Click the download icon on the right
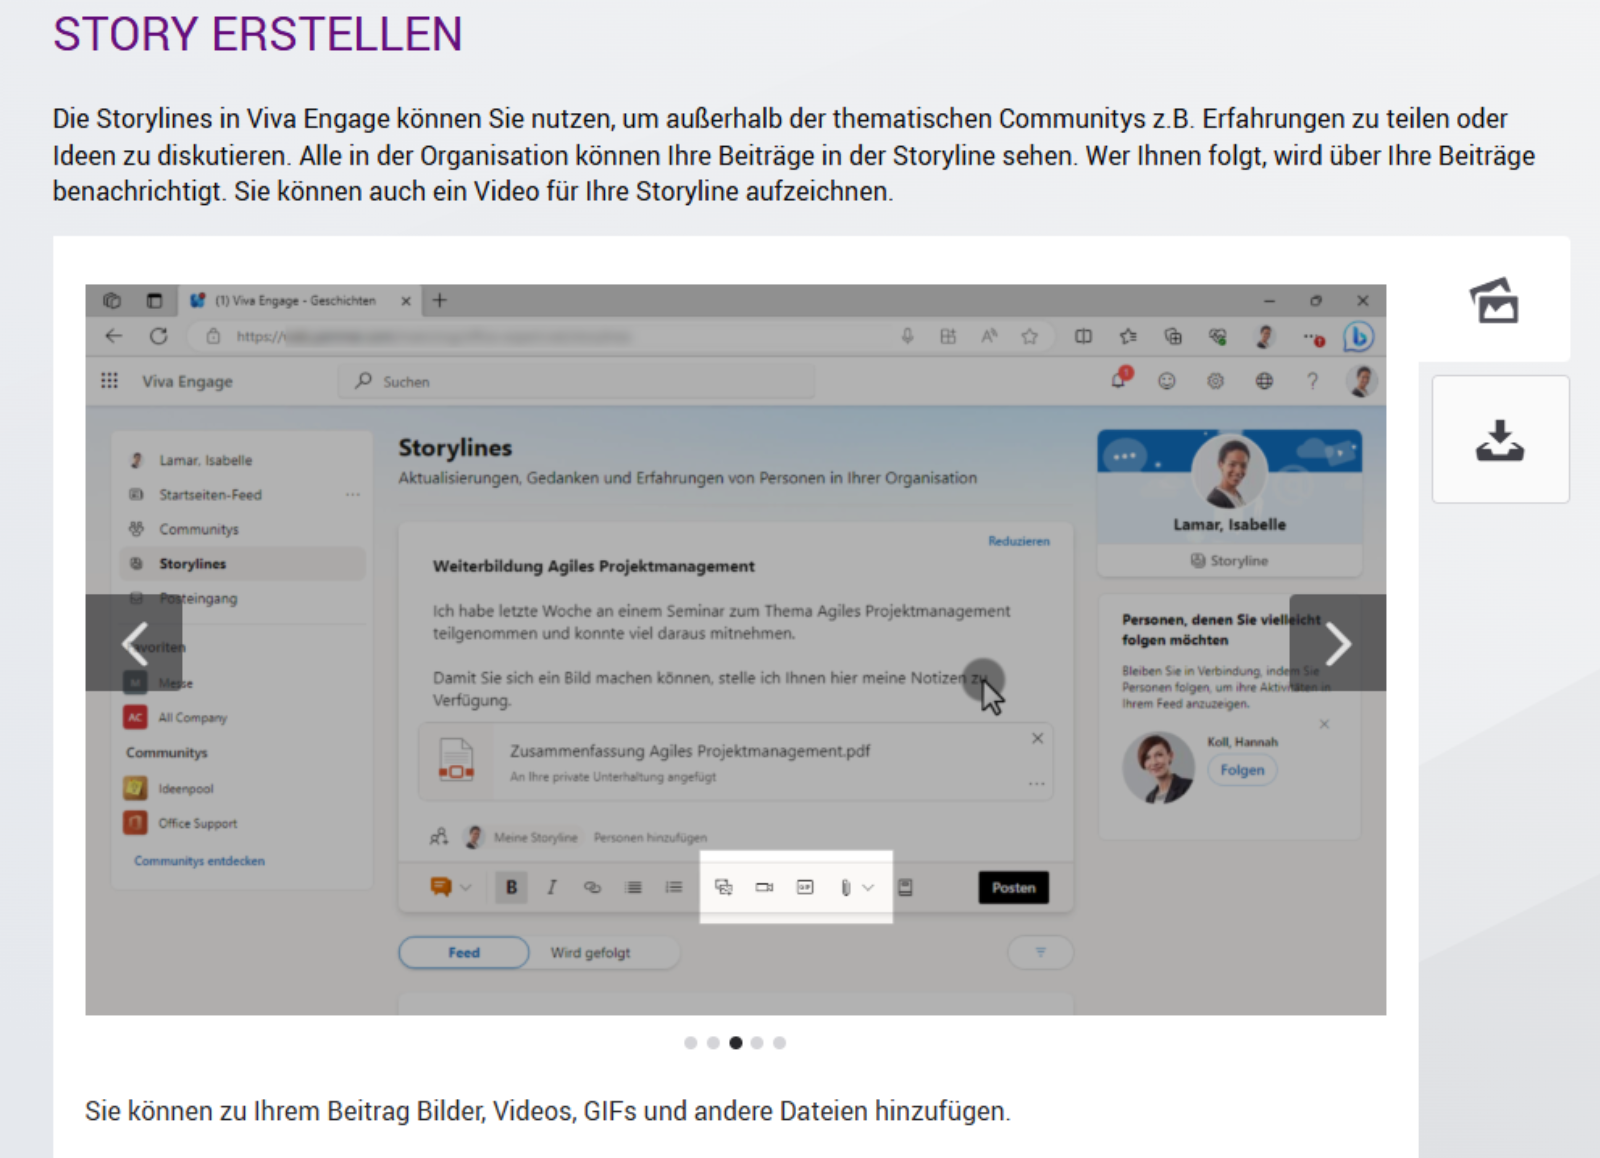 1499,440
